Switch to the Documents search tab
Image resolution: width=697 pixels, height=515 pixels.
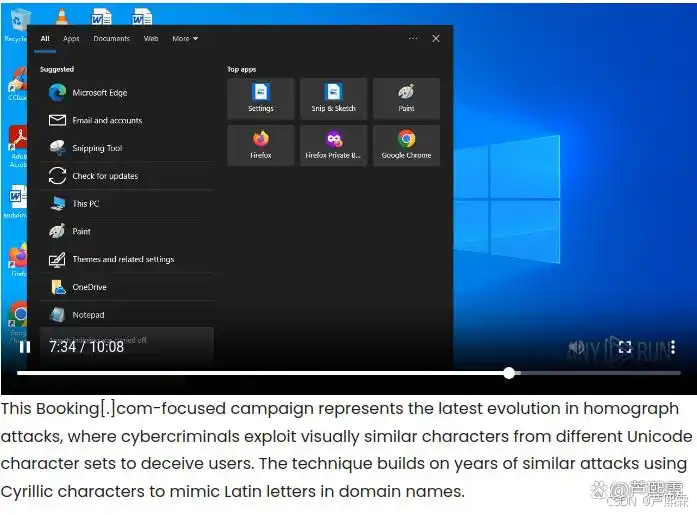coord(112,39)
